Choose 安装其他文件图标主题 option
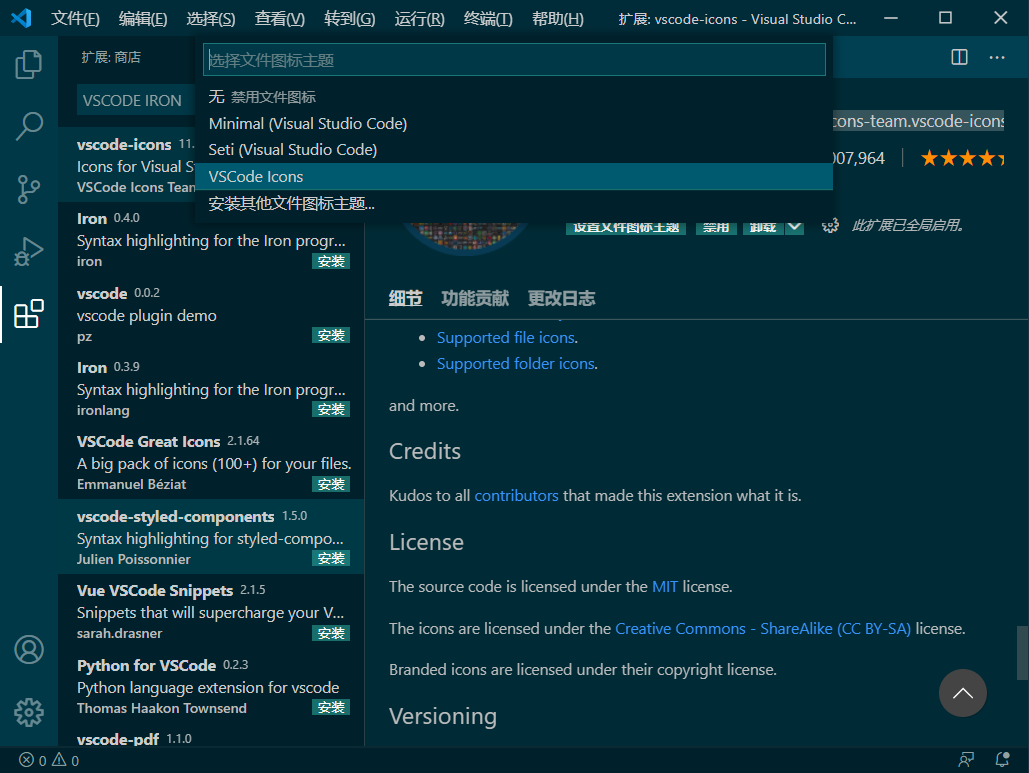 point(514,203)
